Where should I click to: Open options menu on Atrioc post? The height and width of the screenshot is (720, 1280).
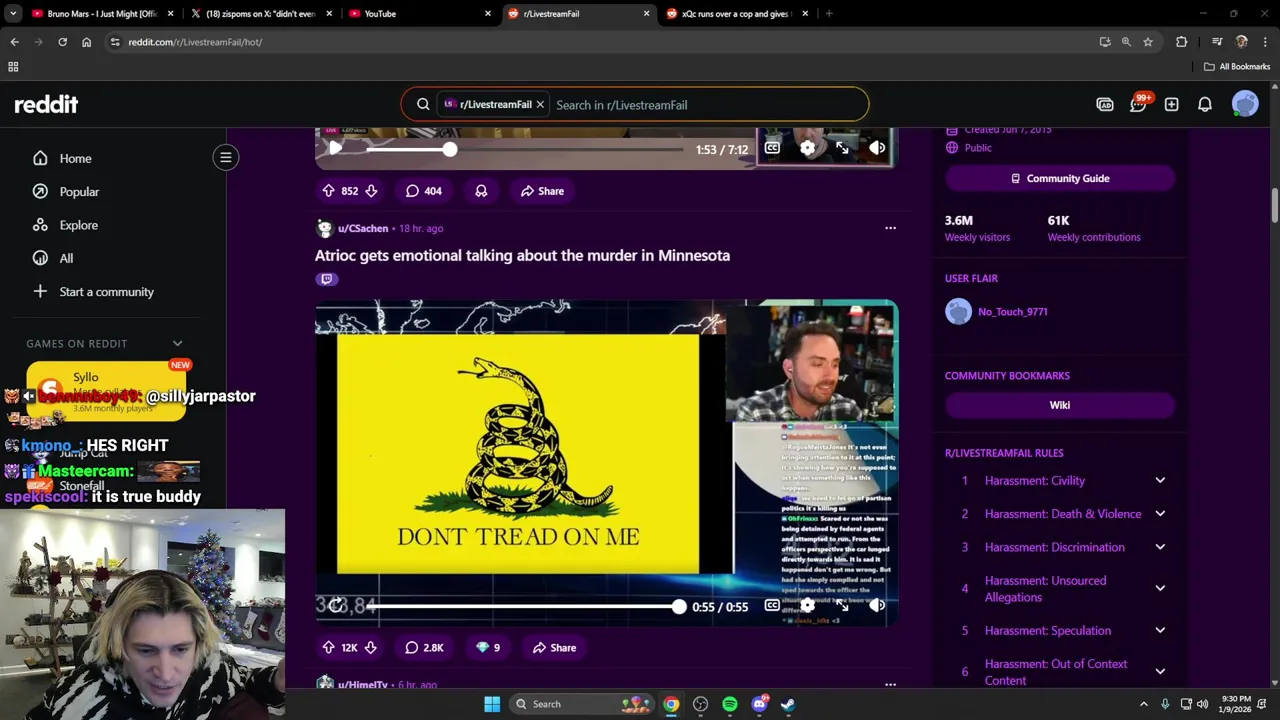[x=890, y=228]
